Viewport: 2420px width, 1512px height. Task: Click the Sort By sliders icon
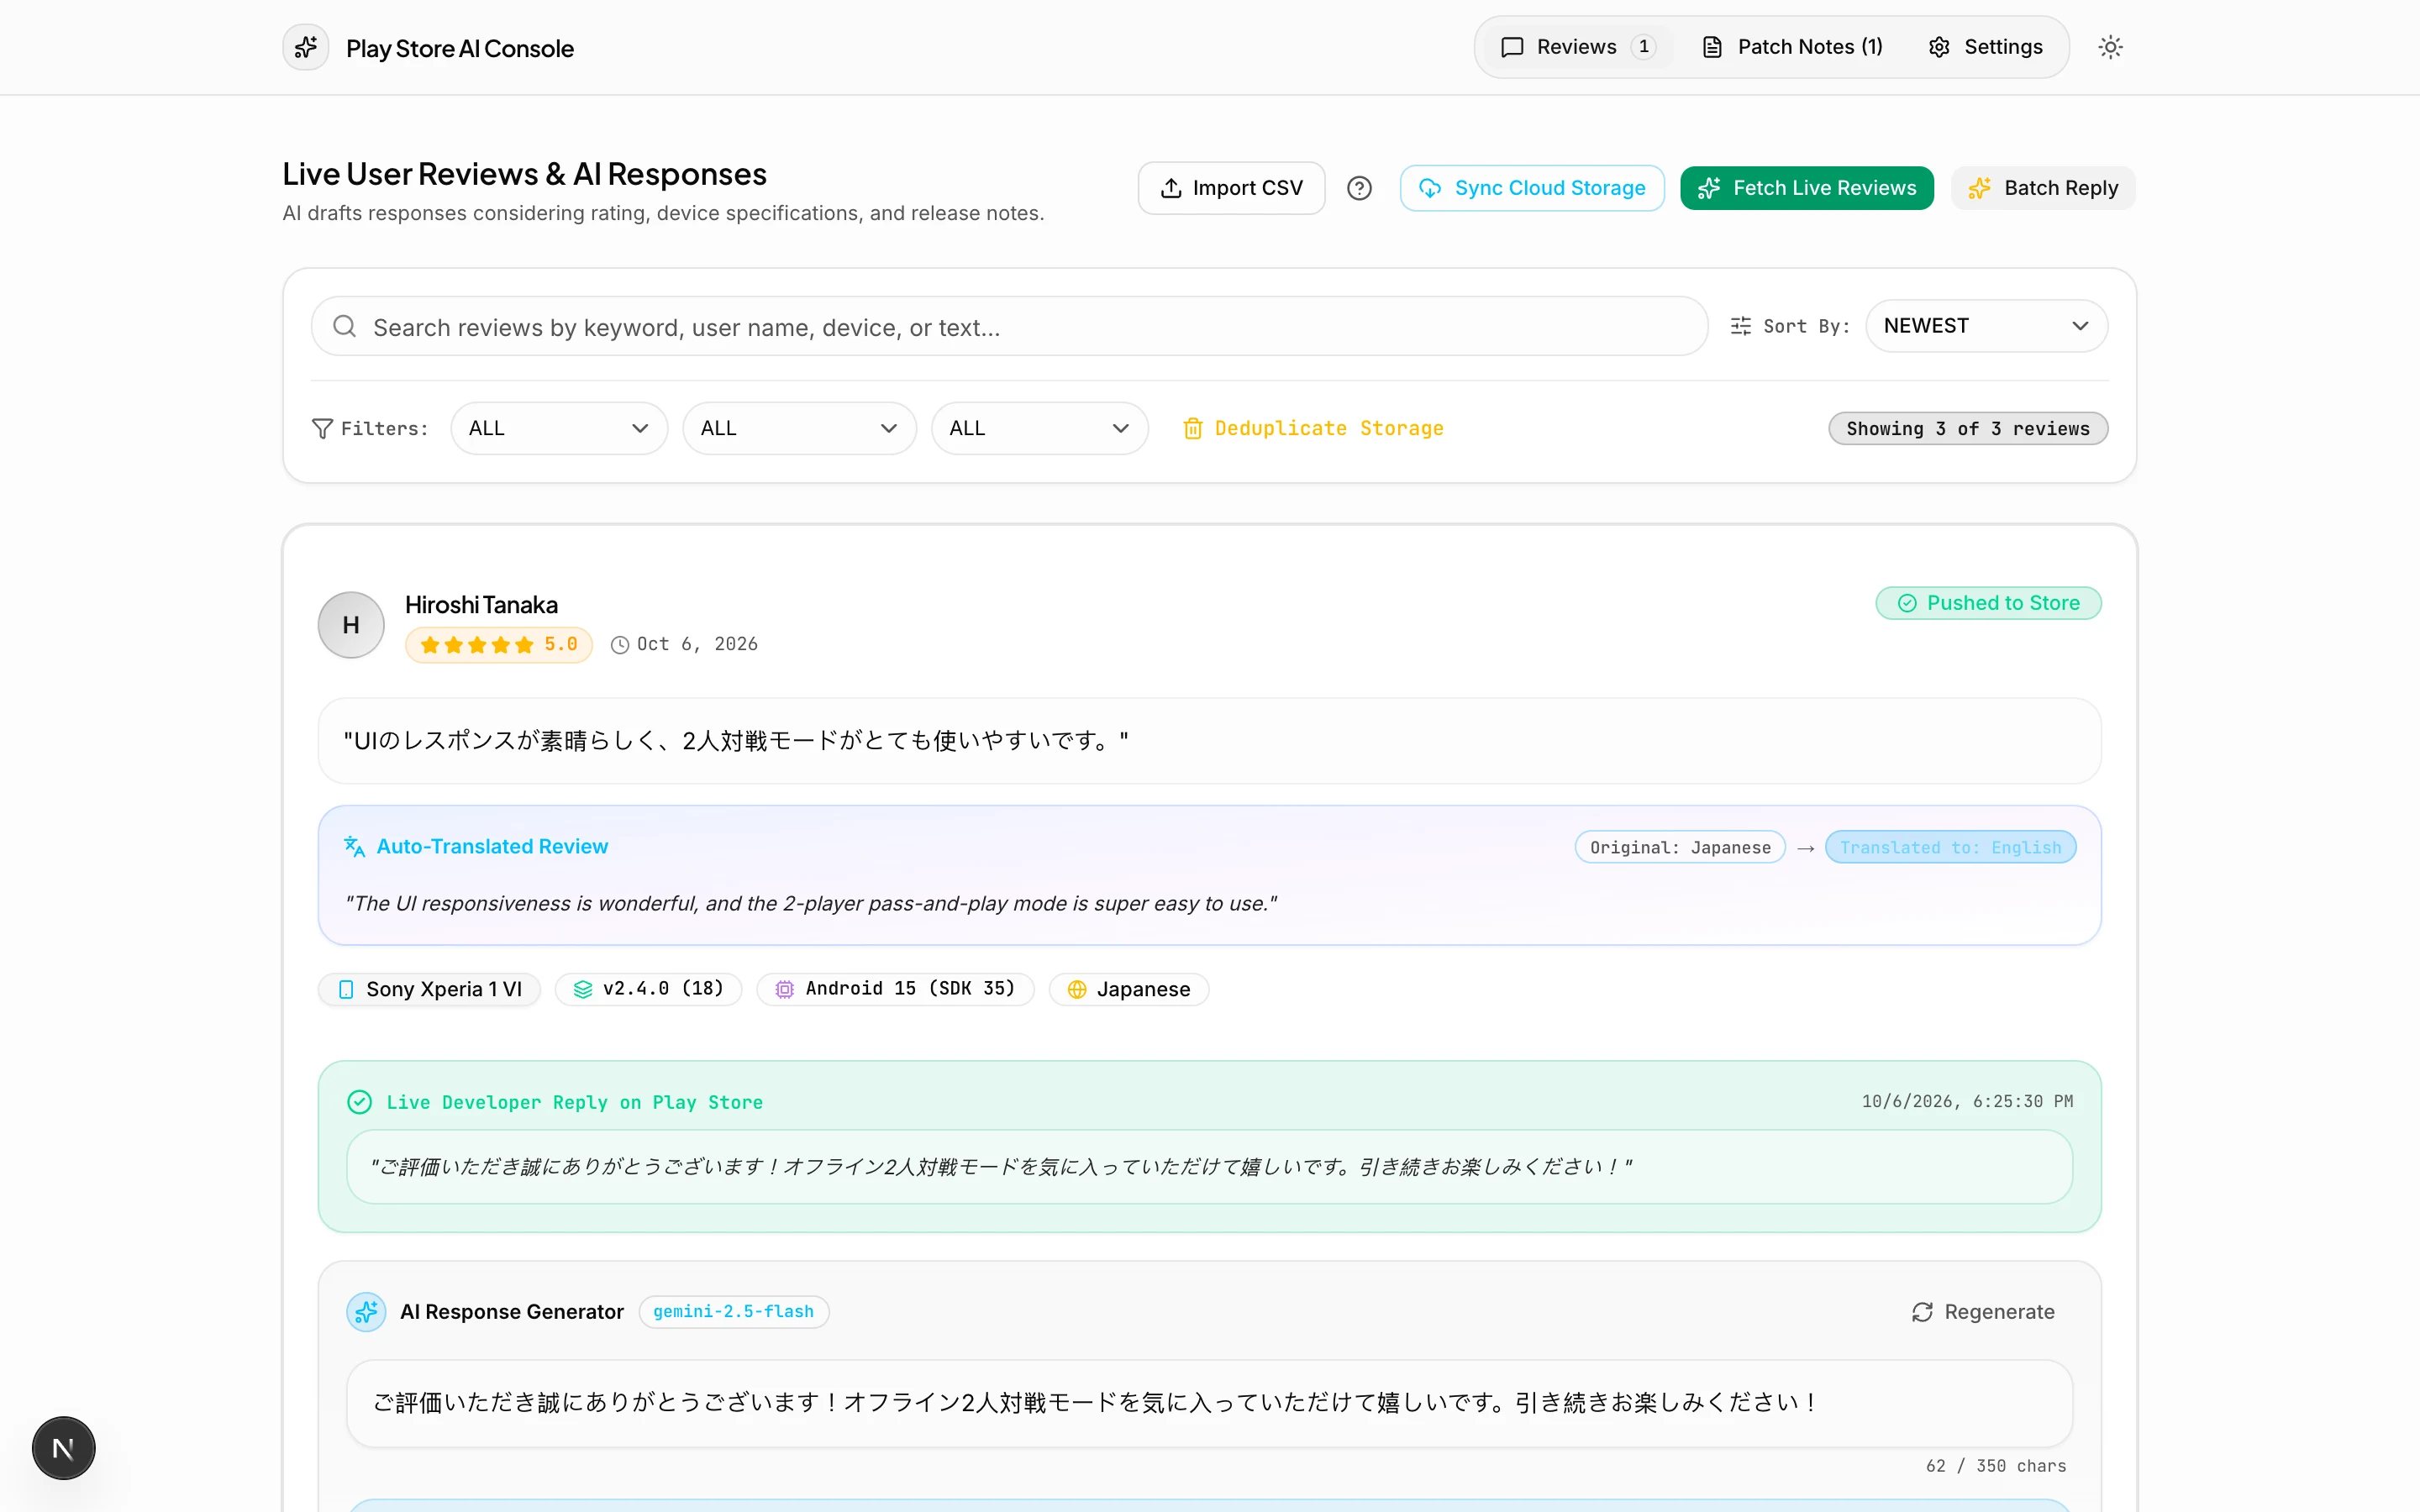pos(1740,326)
